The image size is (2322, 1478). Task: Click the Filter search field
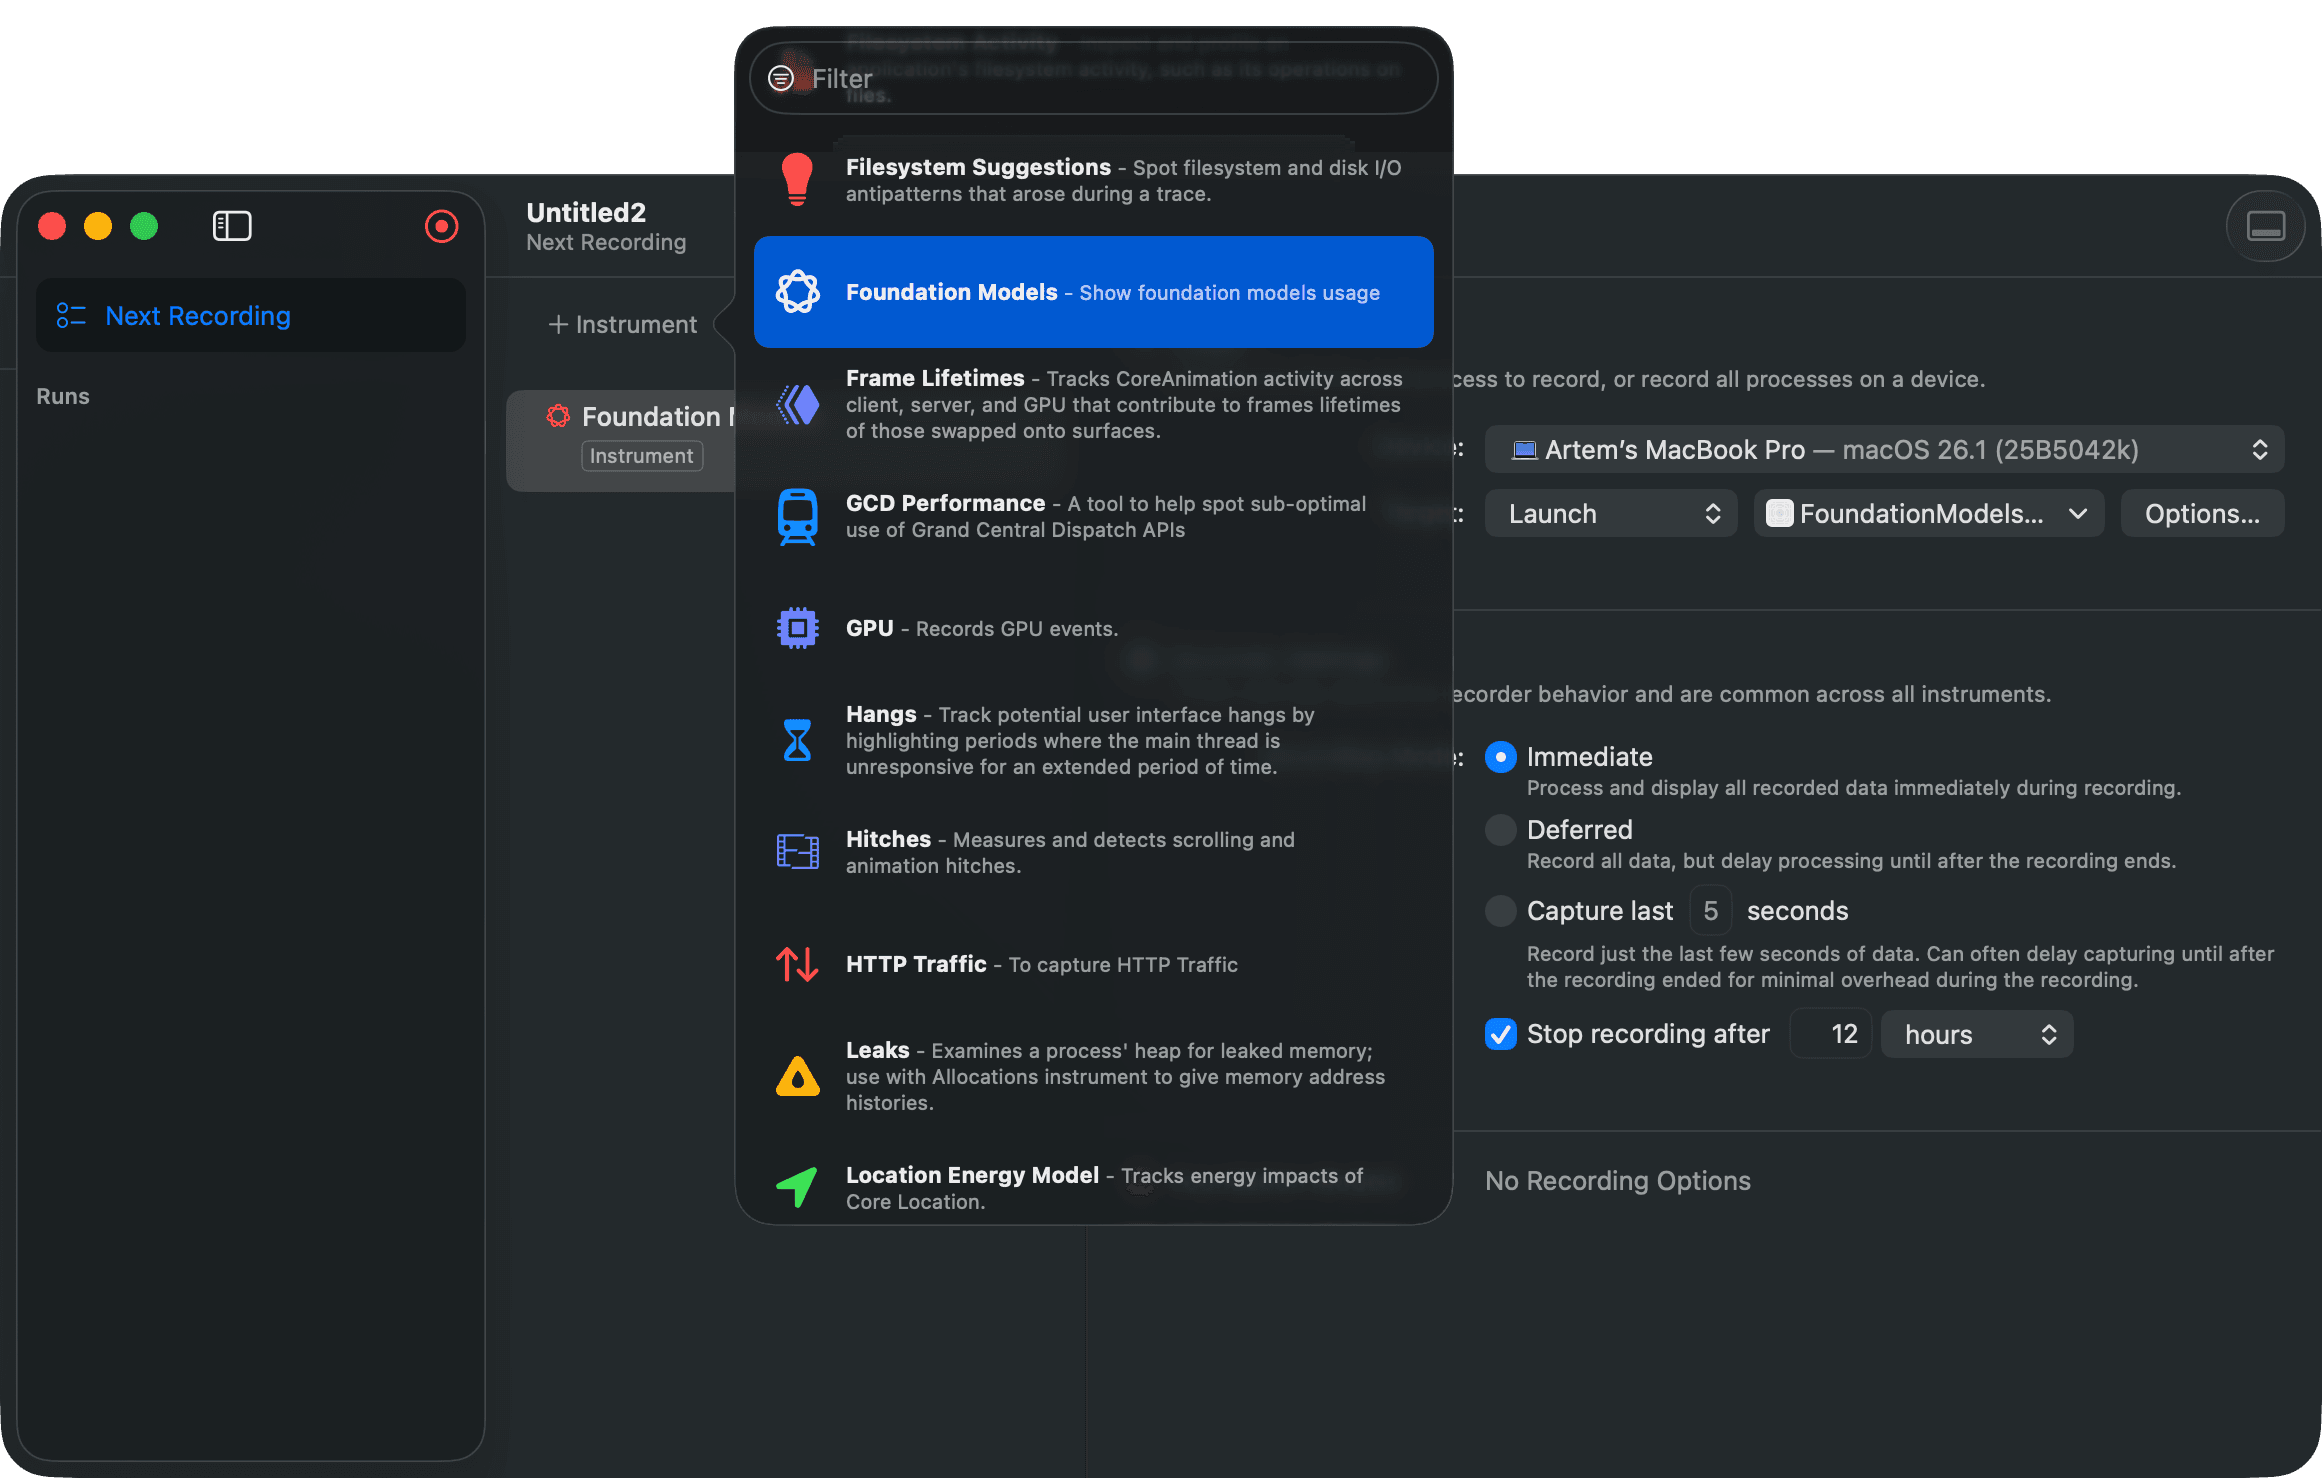point(1093,78)
